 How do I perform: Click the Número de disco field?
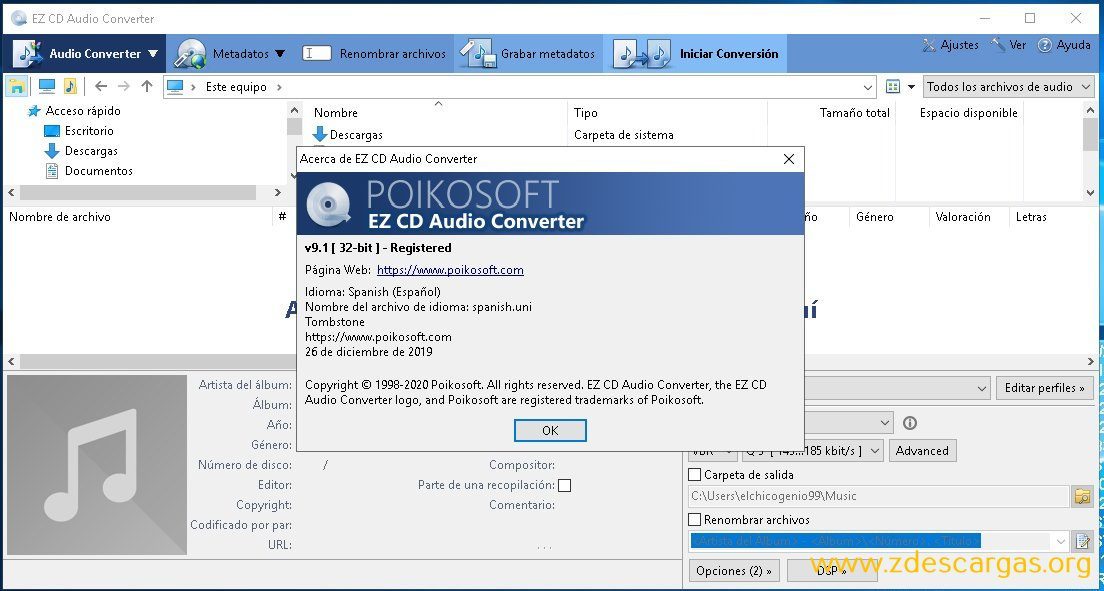point(325,465)
